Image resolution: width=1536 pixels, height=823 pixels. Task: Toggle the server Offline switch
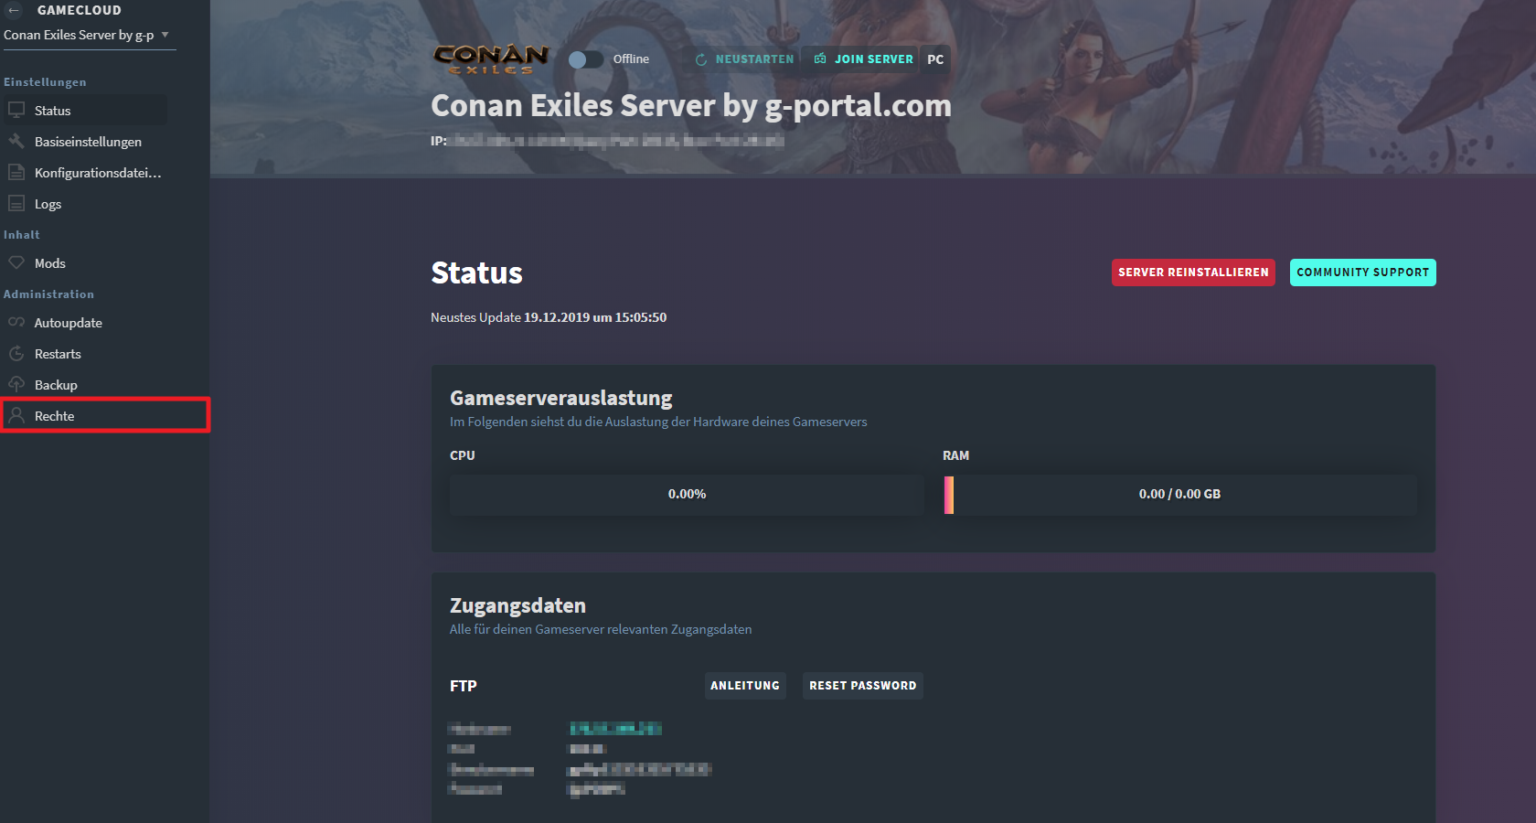point(585,59)
